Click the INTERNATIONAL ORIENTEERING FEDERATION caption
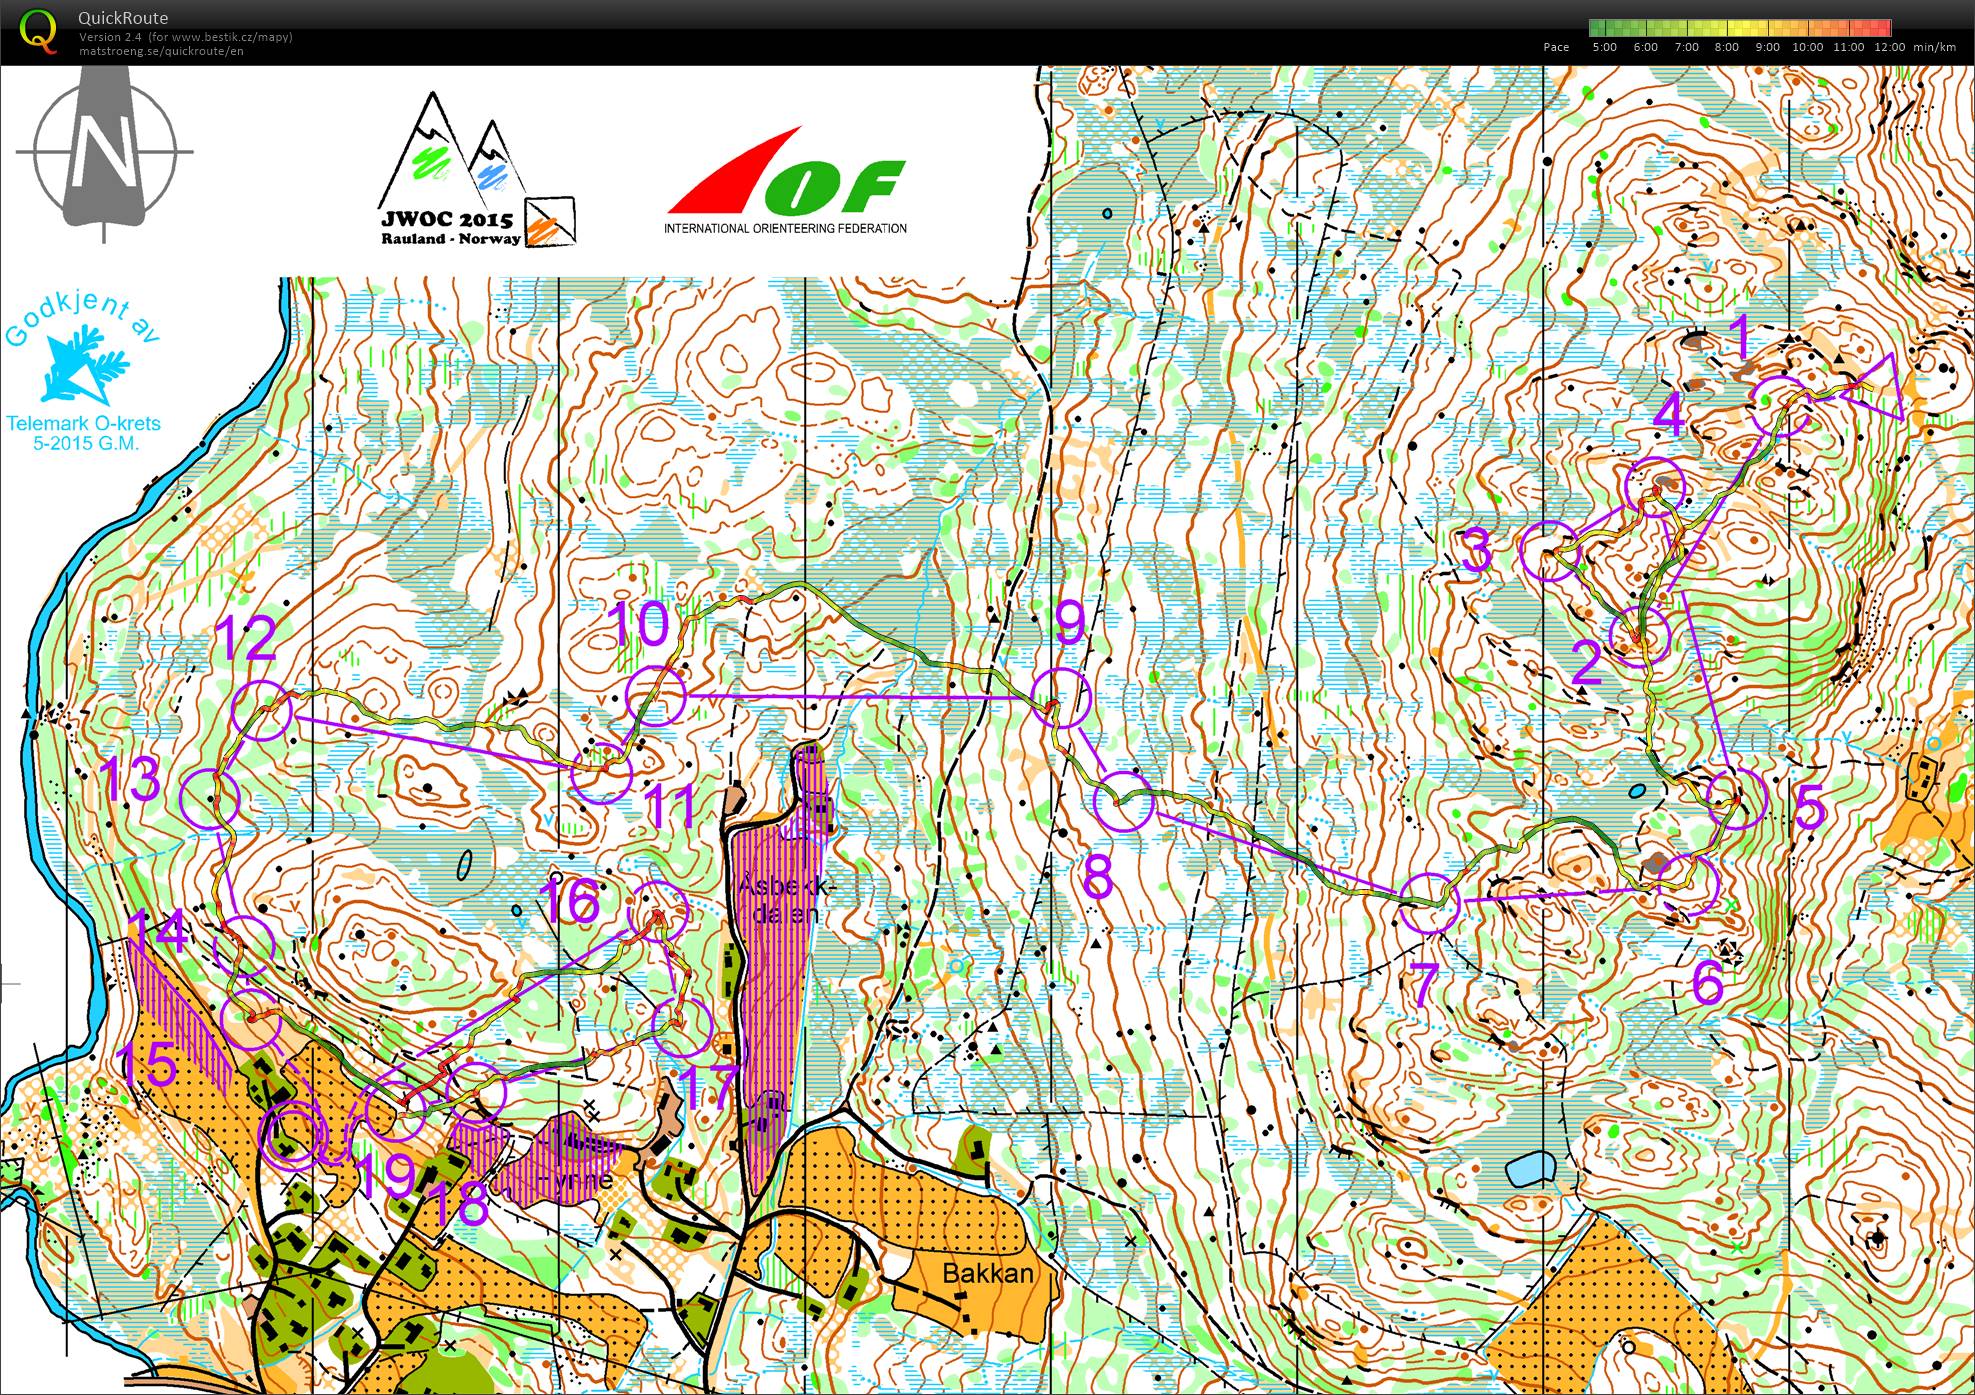This screenshot has height=1395, width=1975. tap(785, 229)
